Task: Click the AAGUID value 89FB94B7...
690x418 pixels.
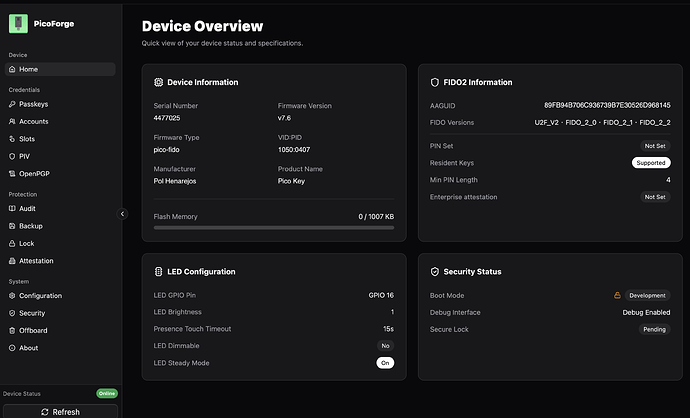Action: click(607, 105)
